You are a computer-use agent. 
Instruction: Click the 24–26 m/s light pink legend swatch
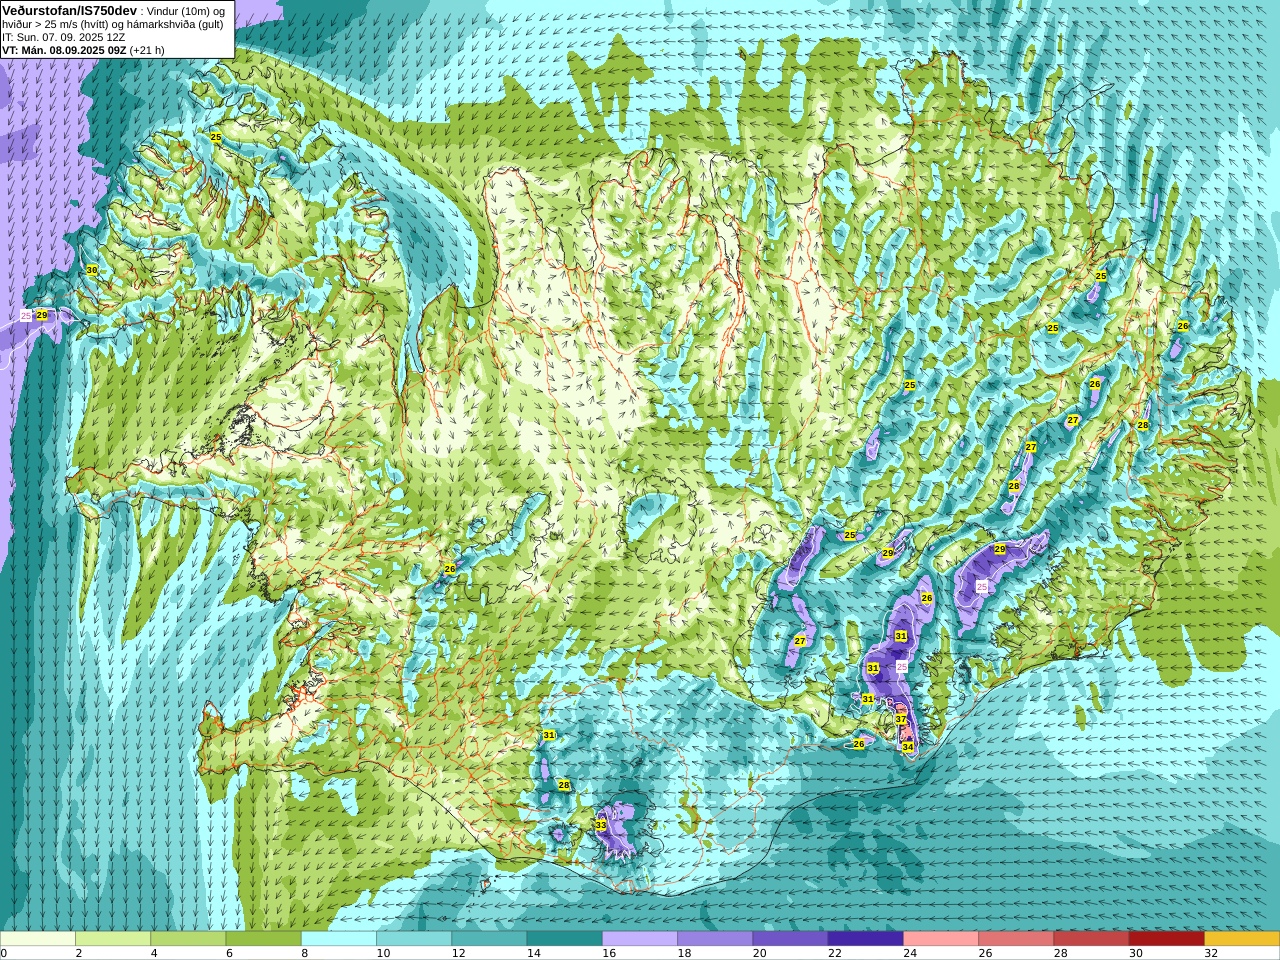[x=941, y=939]
